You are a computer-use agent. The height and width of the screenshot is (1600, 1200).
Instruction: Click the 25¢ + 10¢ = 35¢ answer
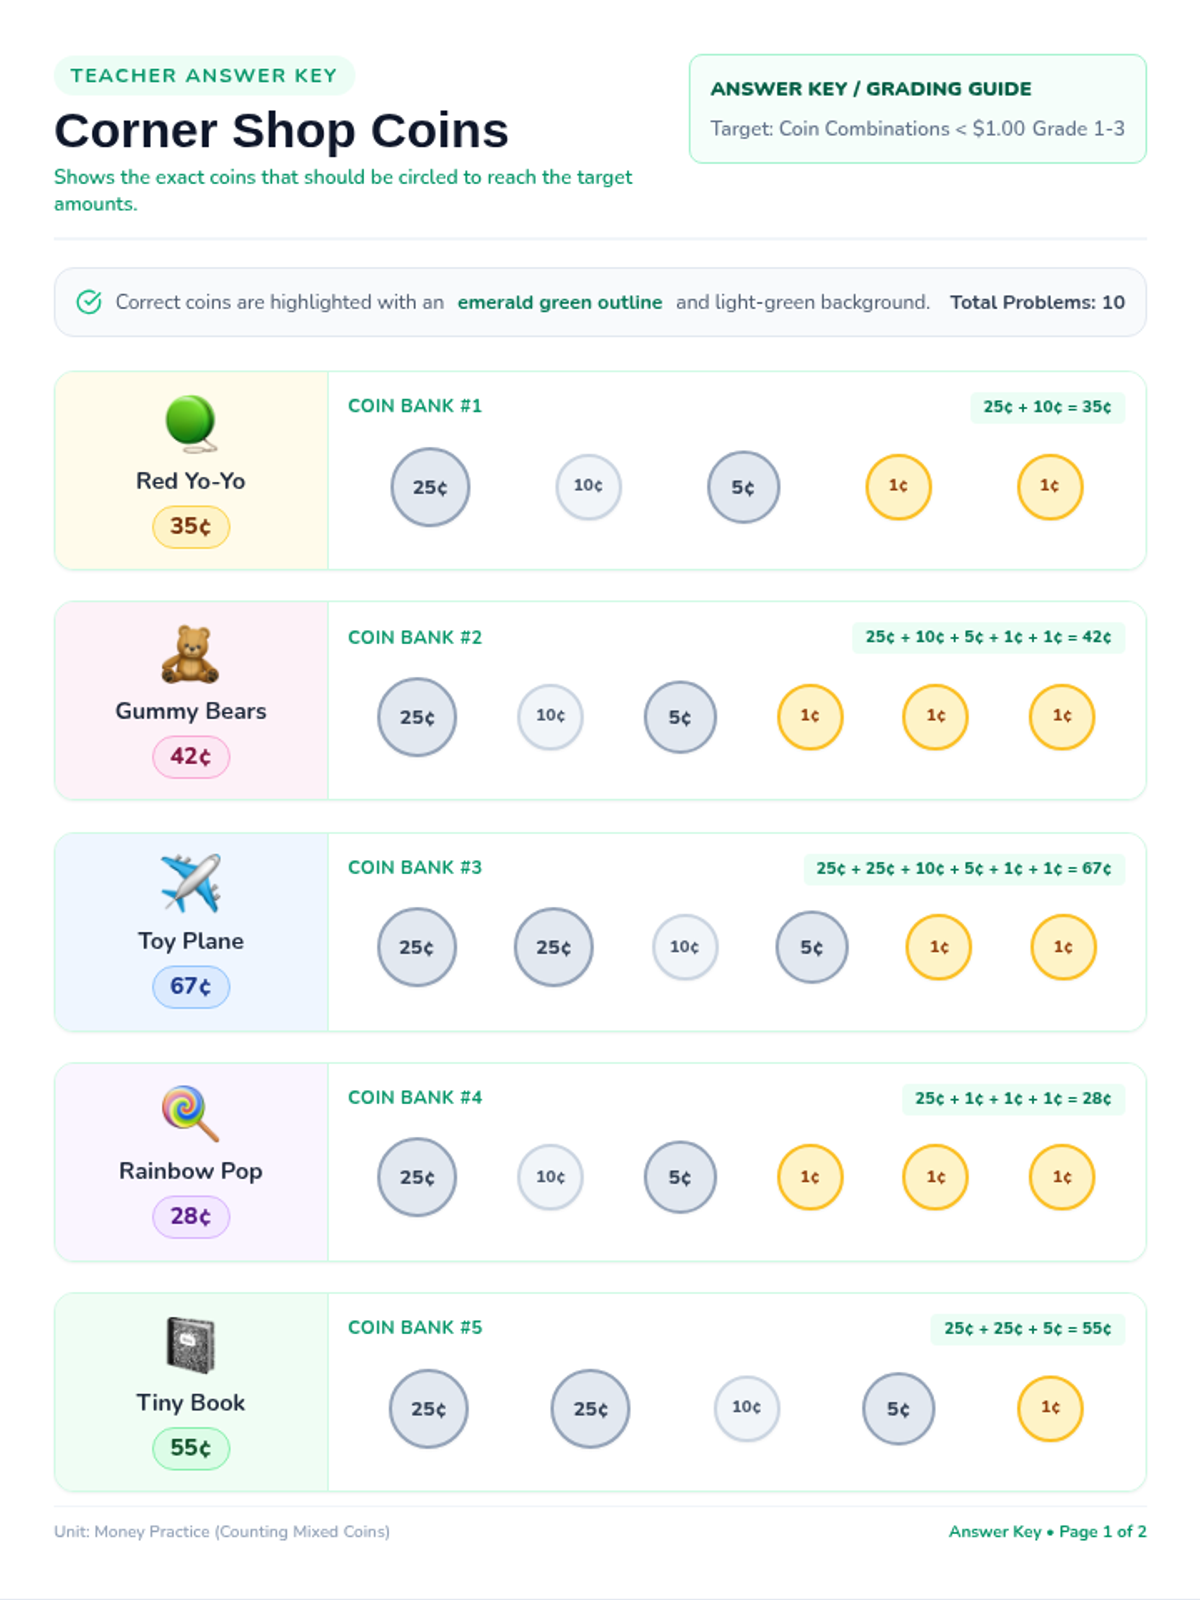click(1047, 407)
